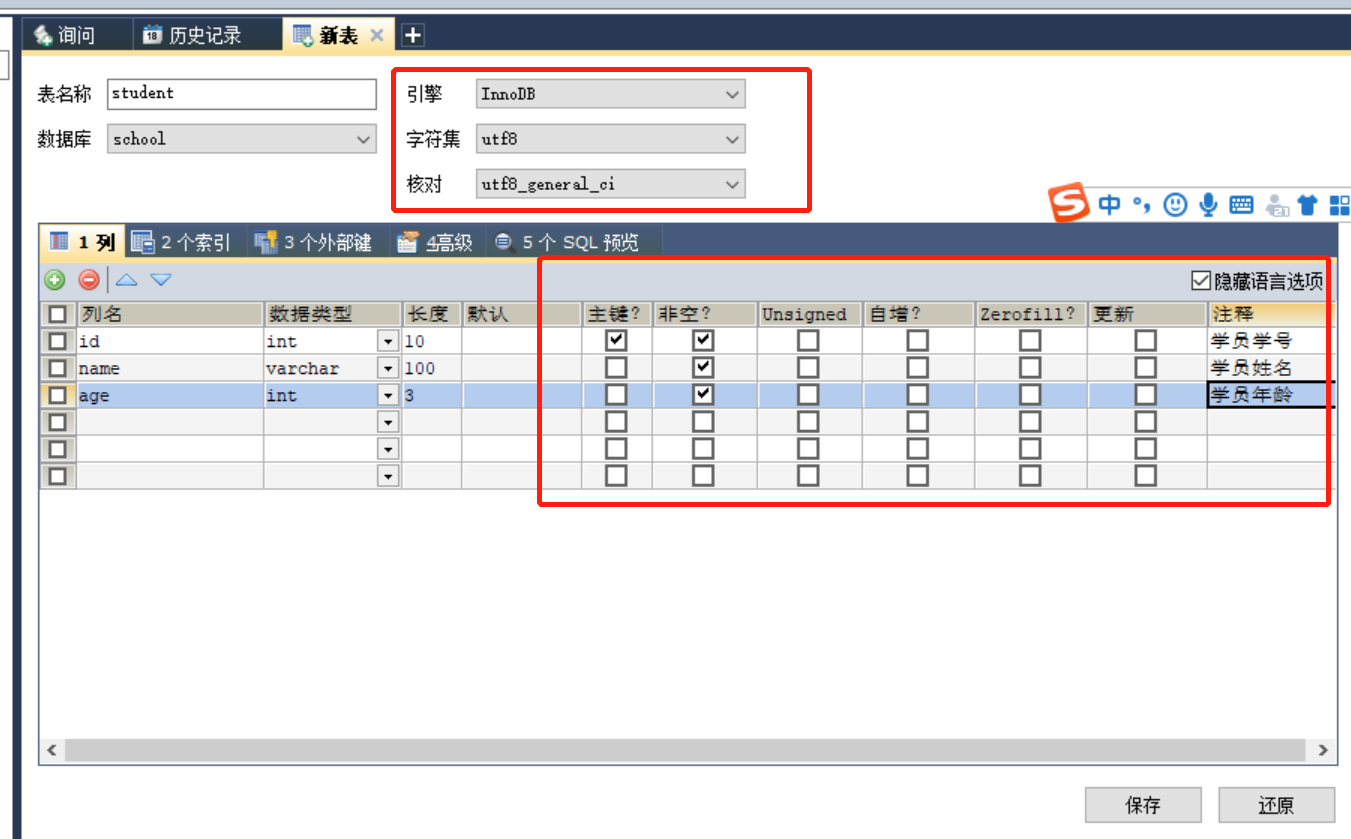Select the 'id' column name cell

click(170, 341)
